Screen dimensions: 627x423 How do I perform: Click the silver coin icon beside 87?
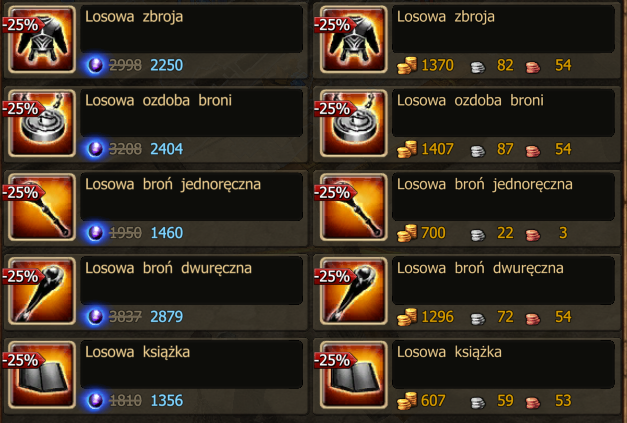pos(477,151)
